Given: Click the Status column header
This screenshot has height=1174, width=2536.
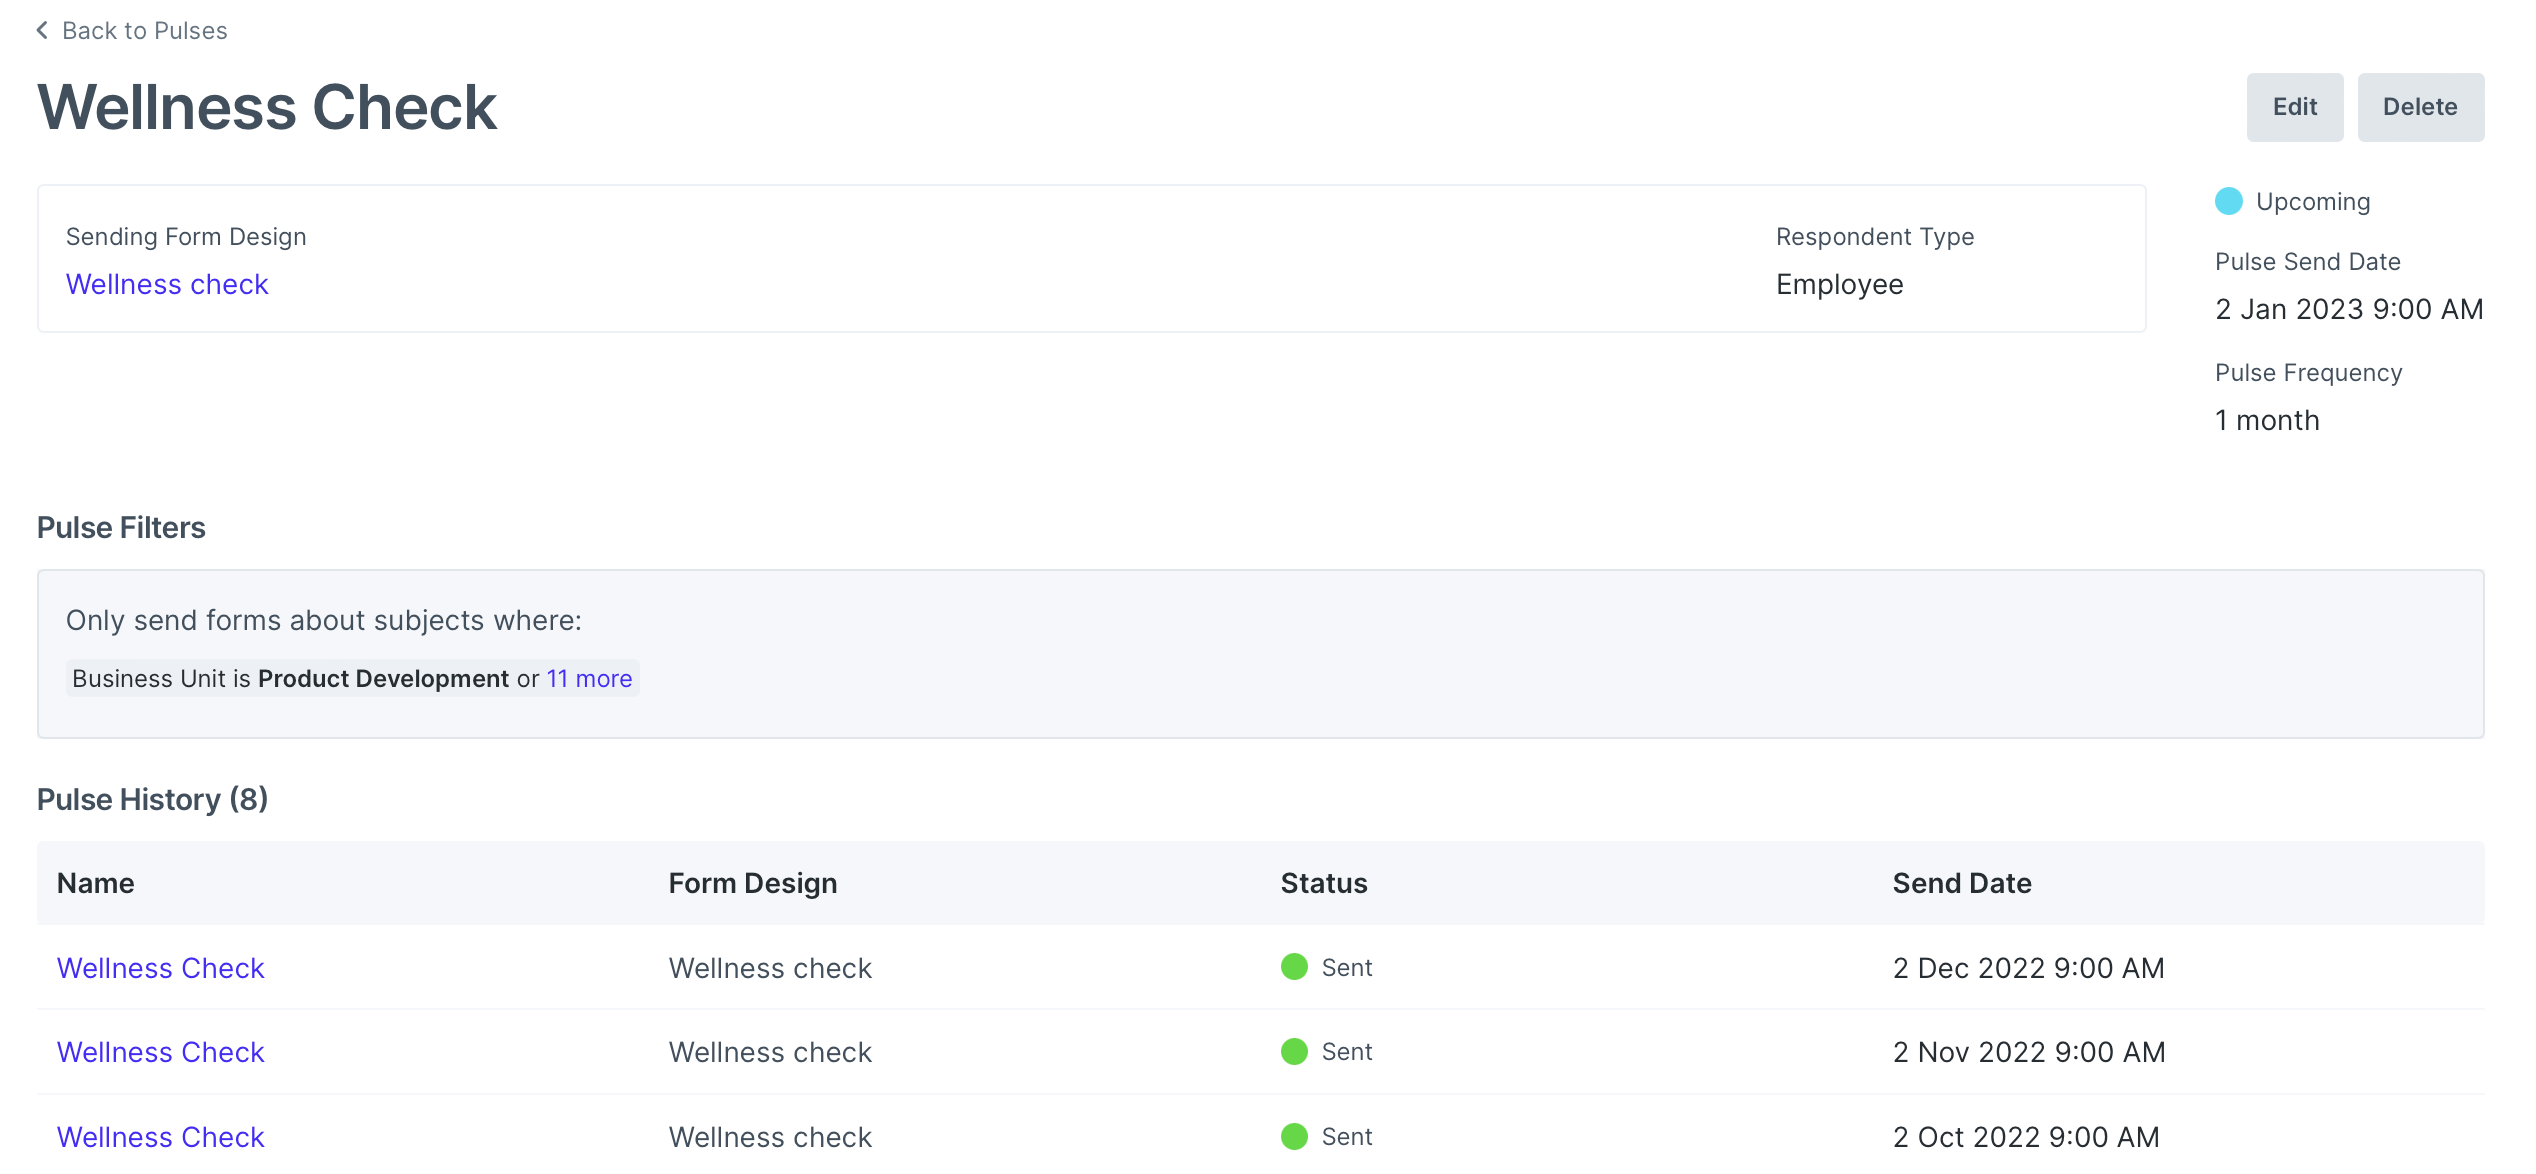Looking at the screenshot, I should coord(1323,883).
